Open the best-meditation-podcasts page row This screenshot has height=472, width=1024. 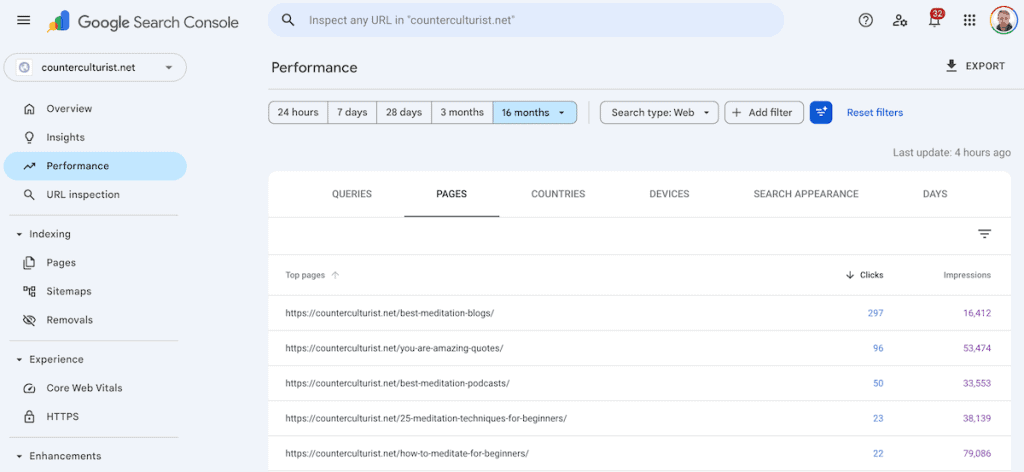639,383
